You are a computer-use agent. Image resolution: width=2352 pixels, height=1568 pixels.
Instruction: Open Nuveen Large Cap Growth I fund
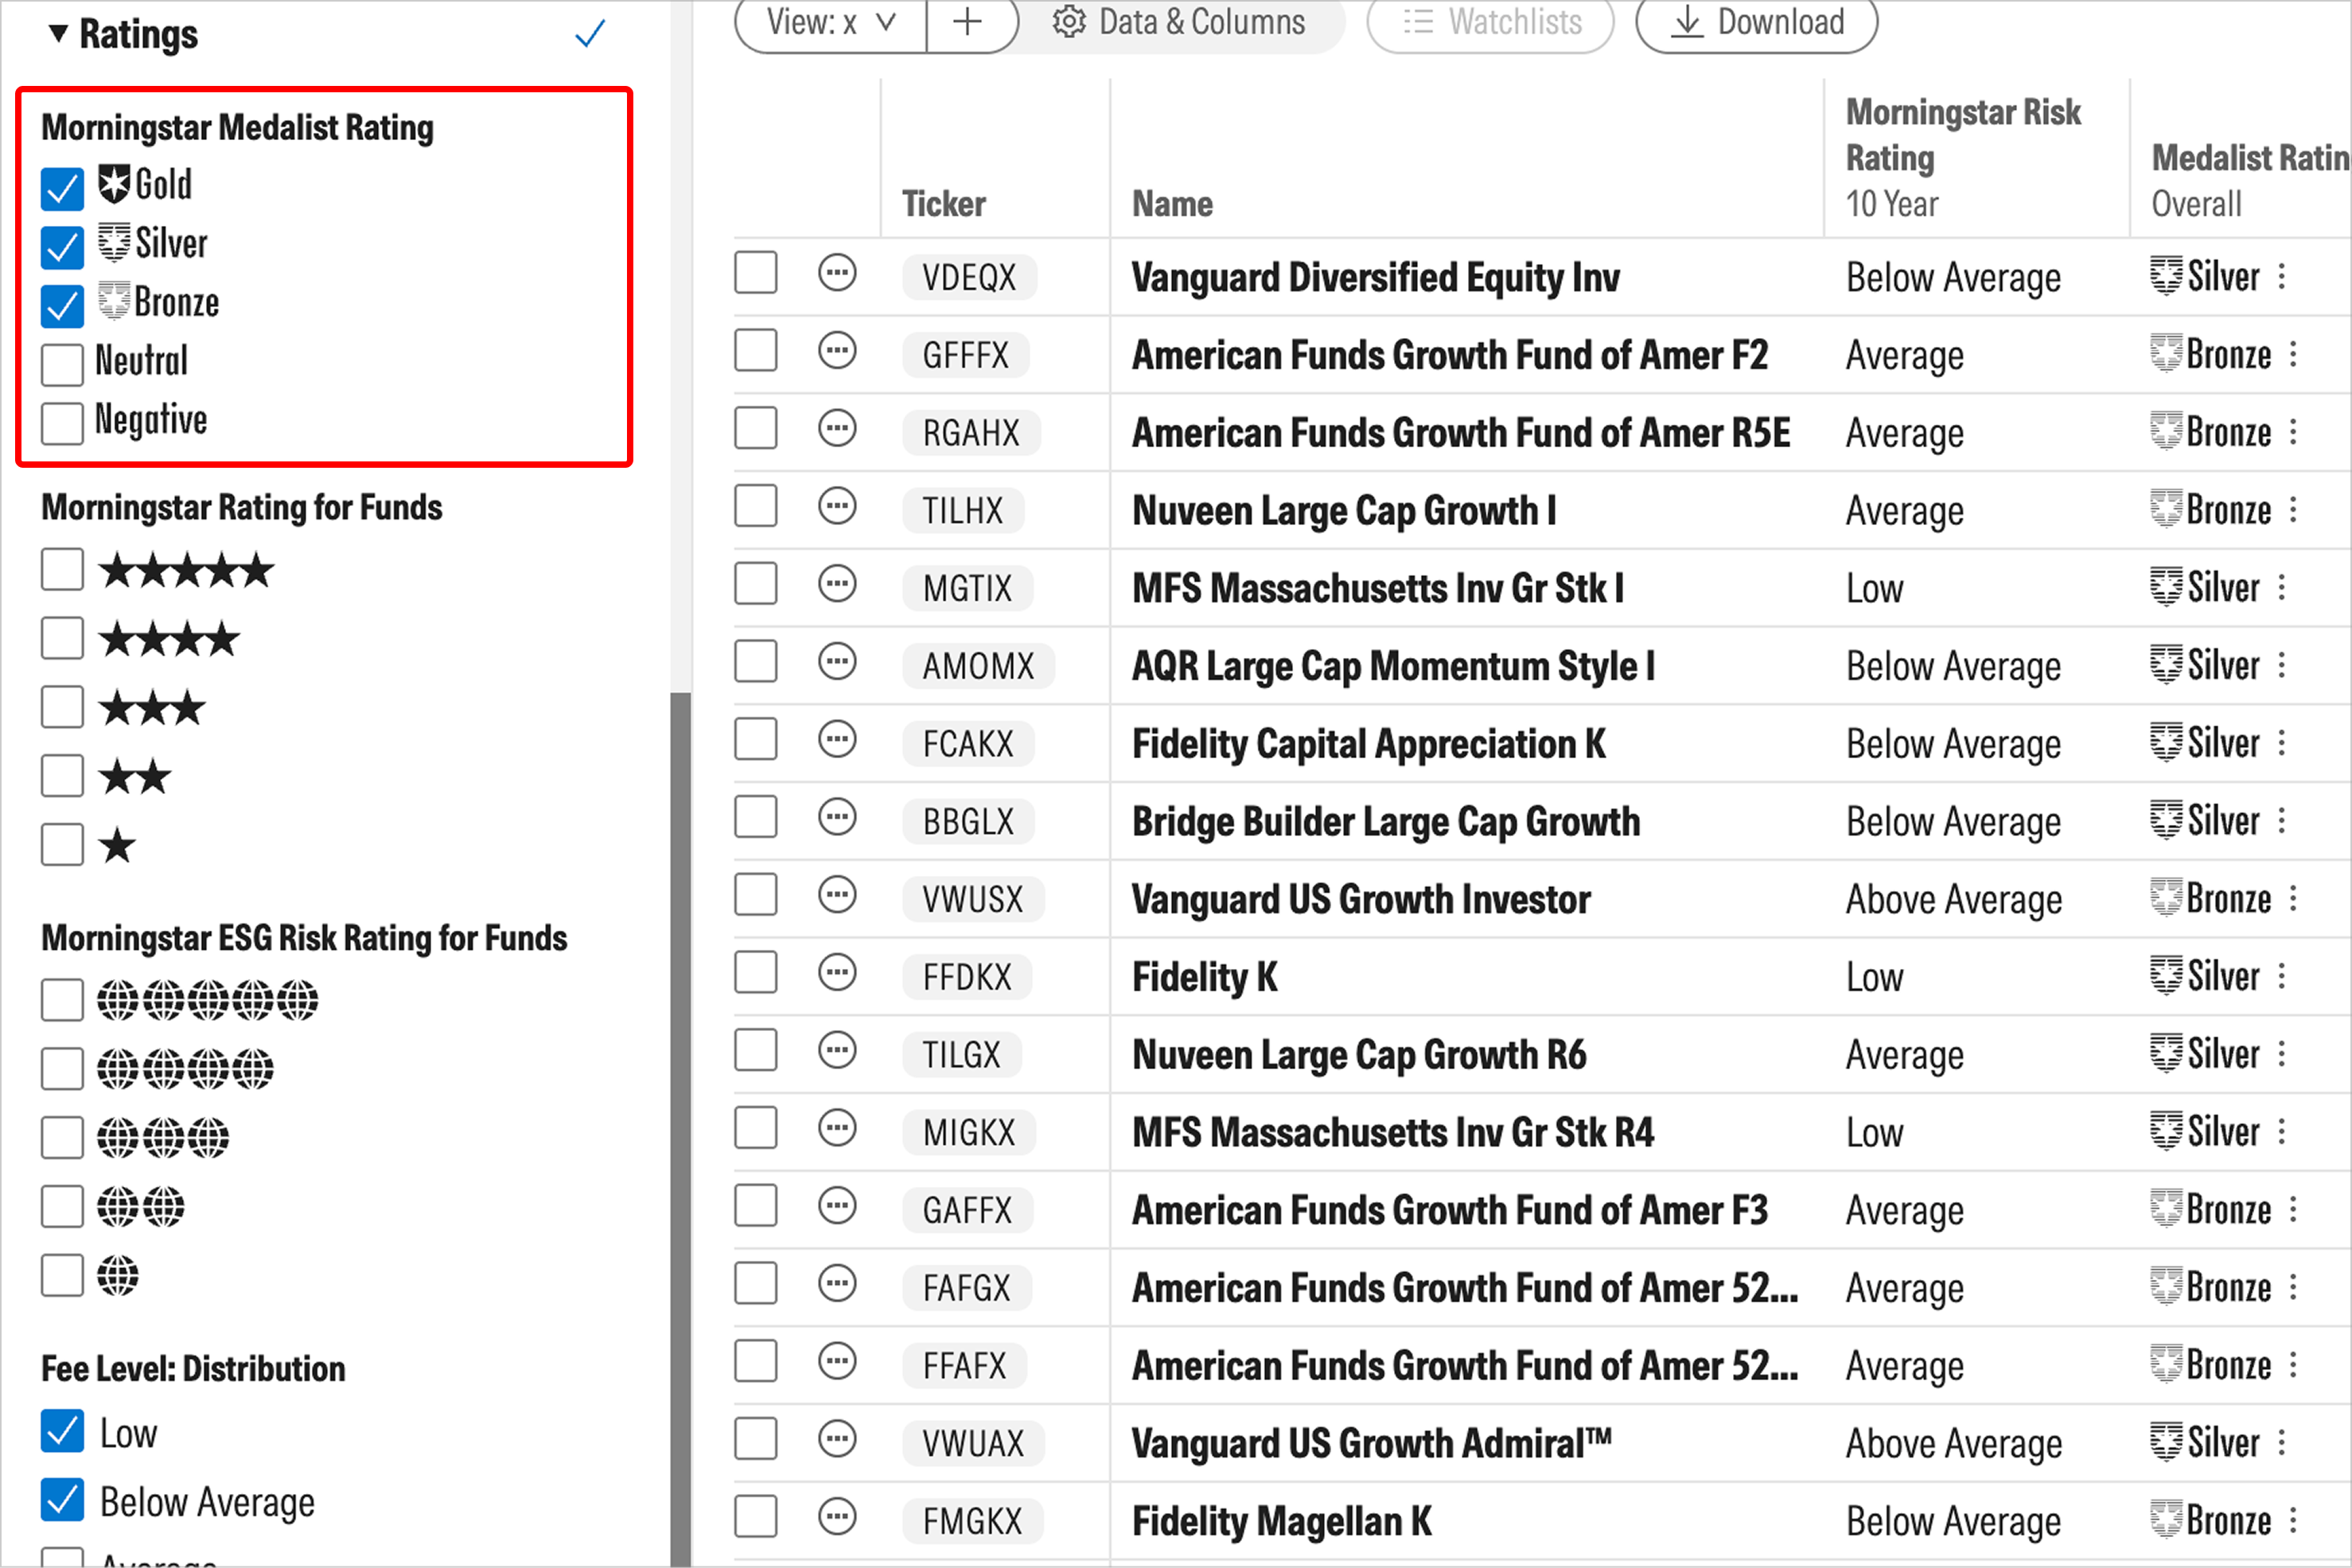(x=1344, y=511)
